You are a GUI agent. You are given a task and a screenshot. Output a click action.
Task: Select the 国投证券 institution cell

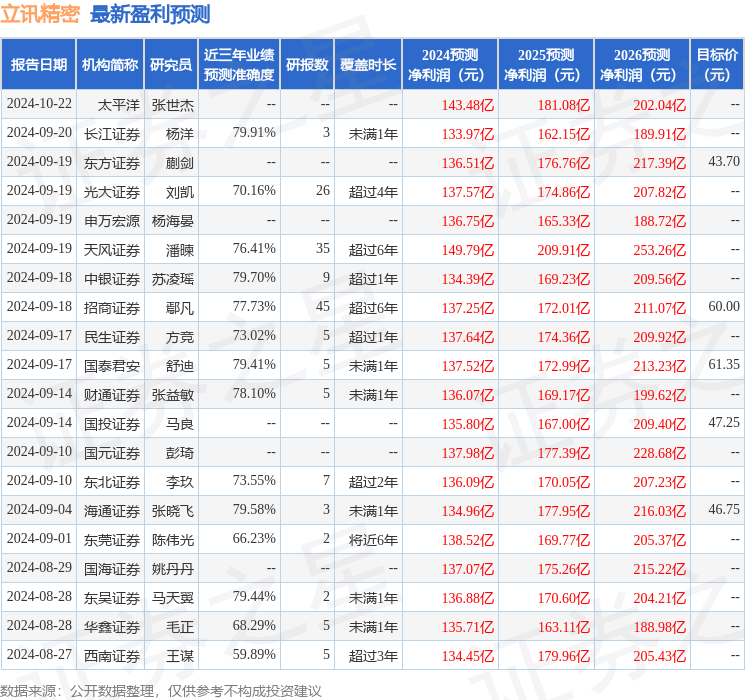pyautogui.click(x=112, y=424)
